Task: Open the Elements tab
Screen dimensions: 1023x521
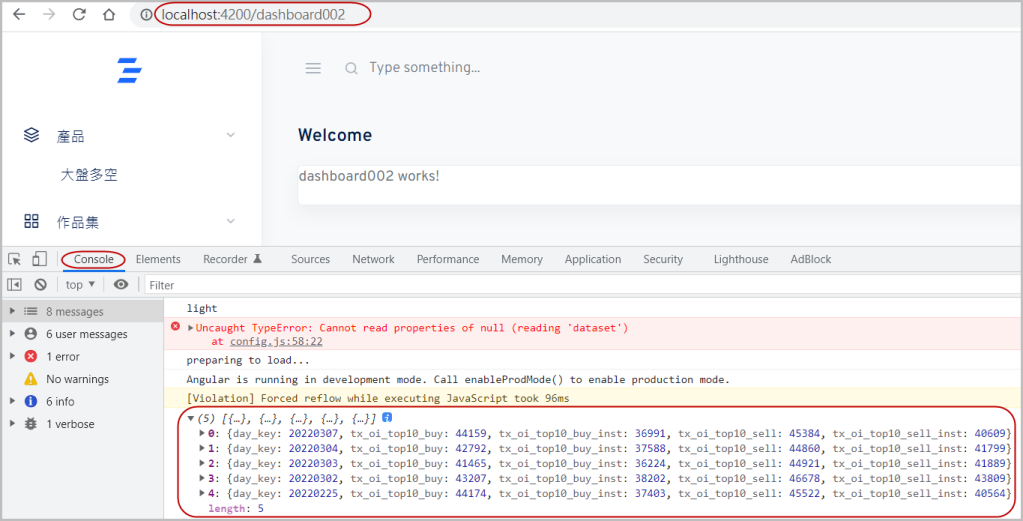Action: pyautogui.click(x=158, y=259)
